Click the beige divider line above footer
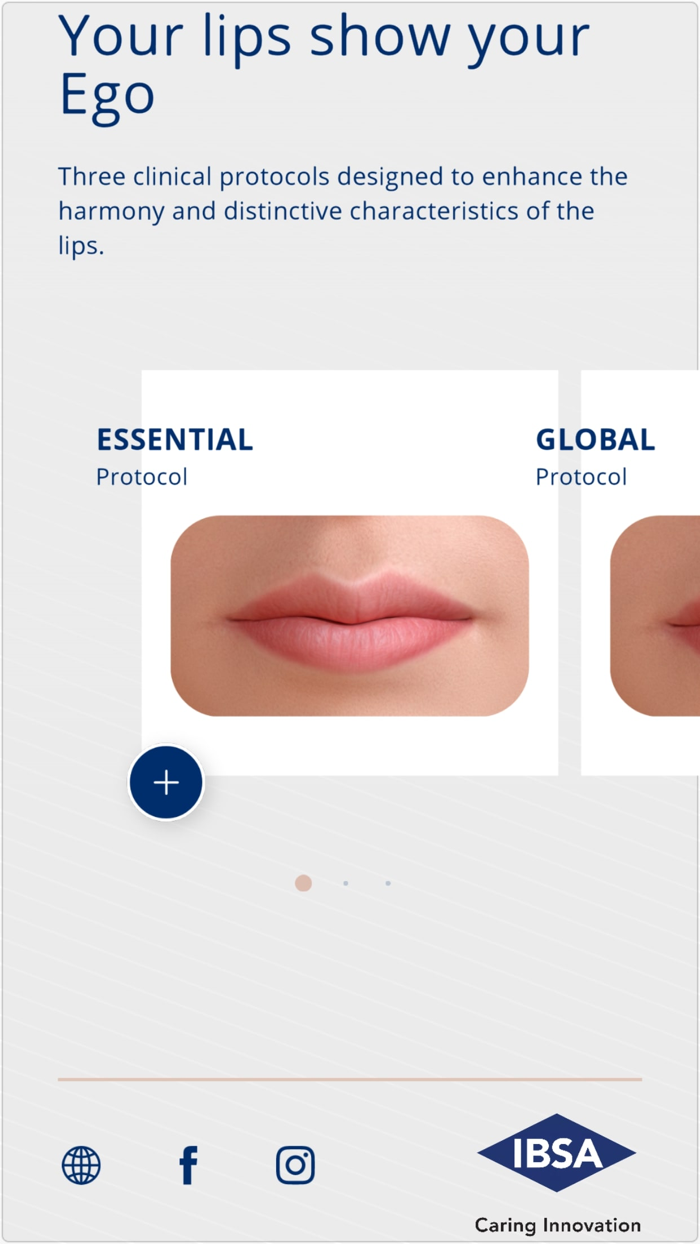The image size is (700, 1244). (350, 1080)
